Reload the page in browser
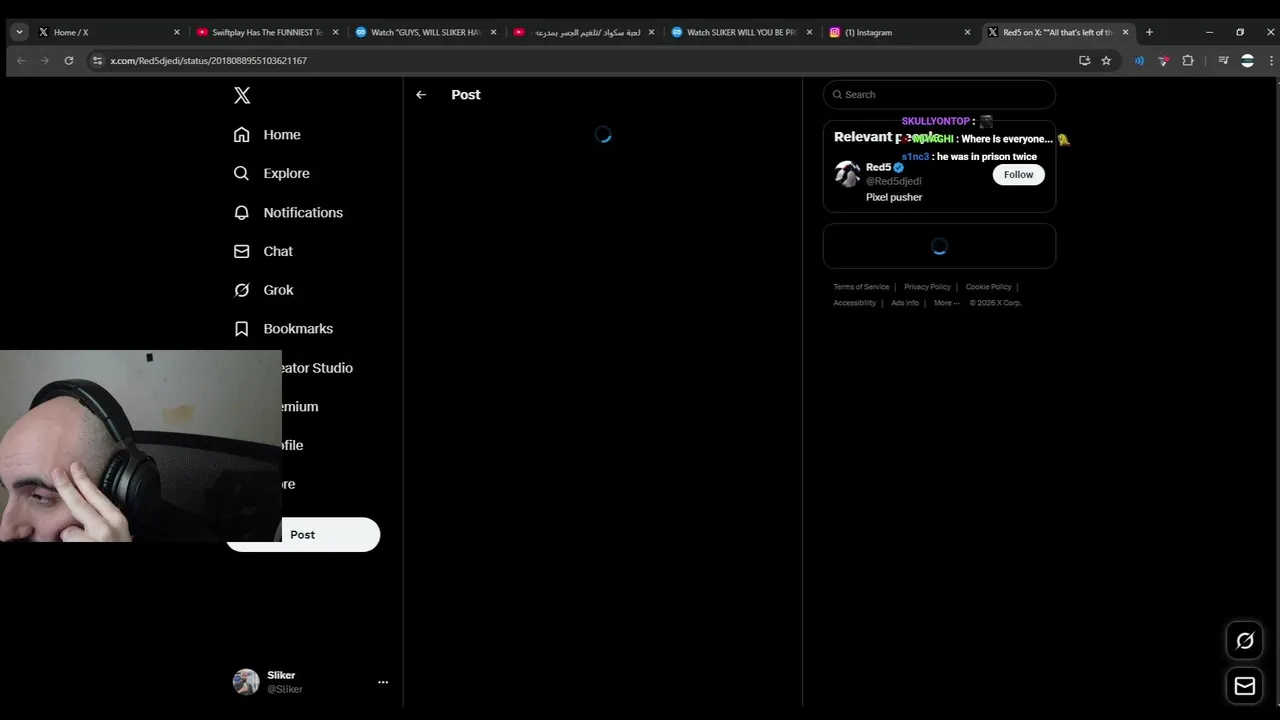 (x=68, y=60)
